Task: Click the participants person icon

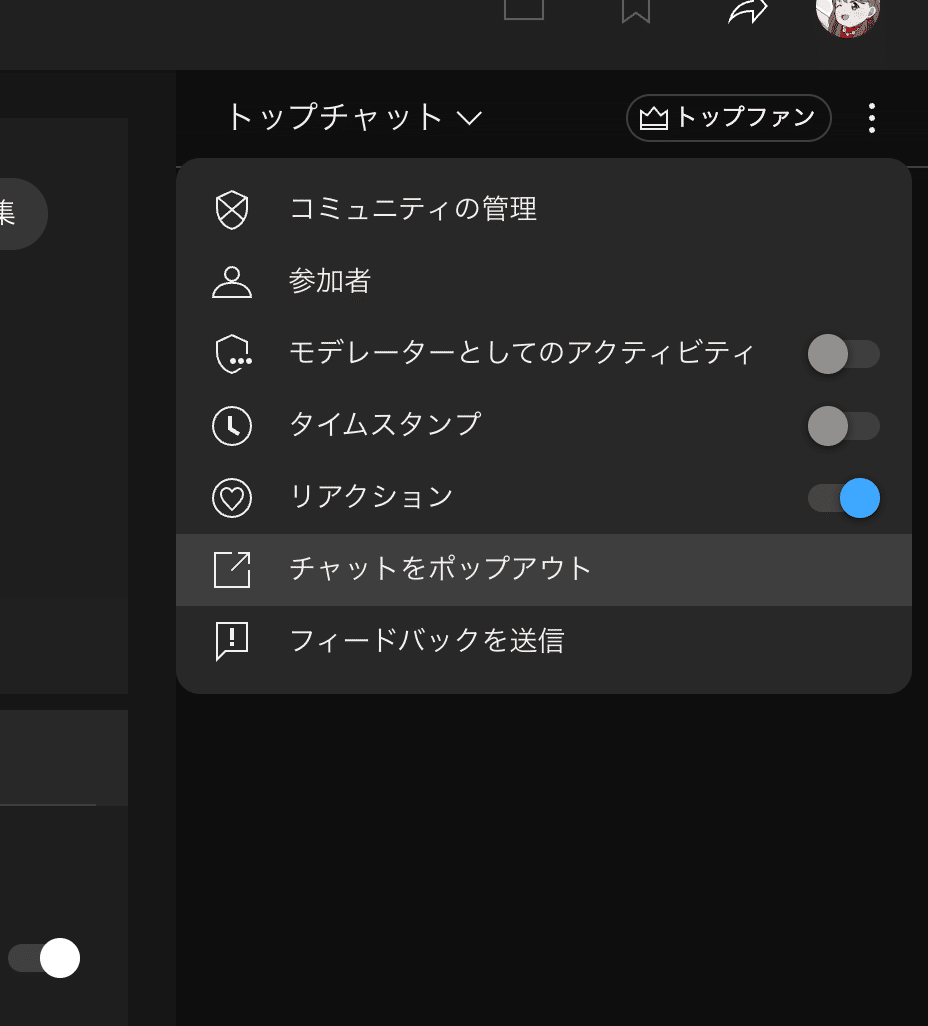Action: [232, 282]
